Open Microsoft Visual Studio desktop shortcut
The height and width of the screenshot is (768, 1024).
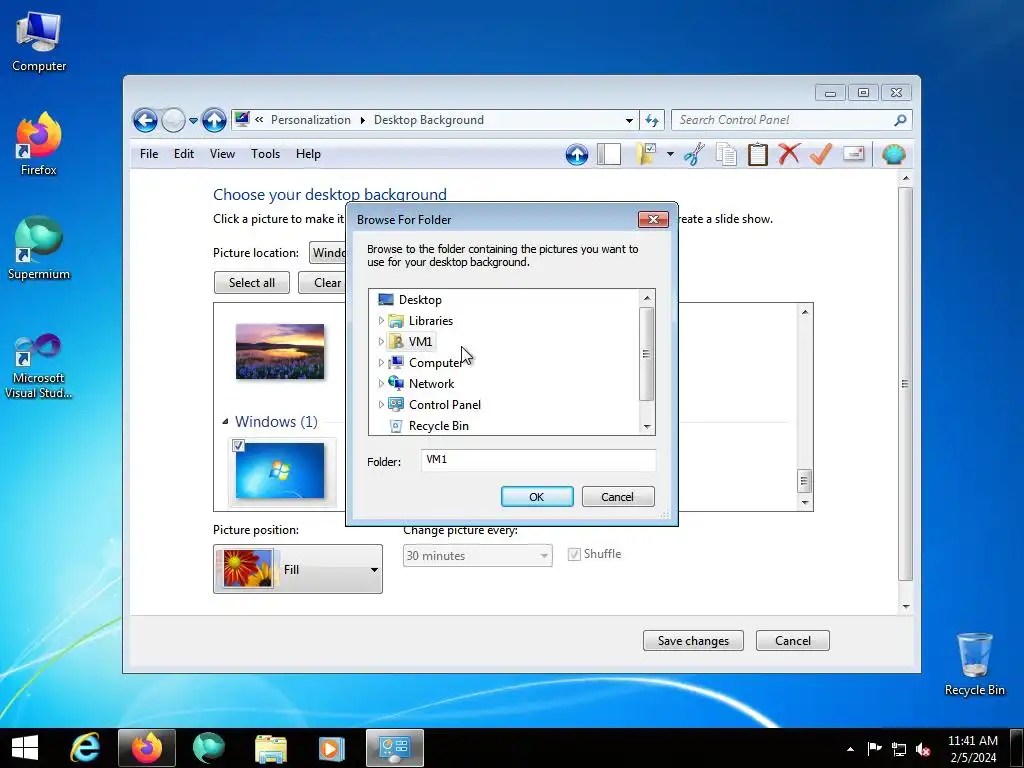[x=39, y=366]
